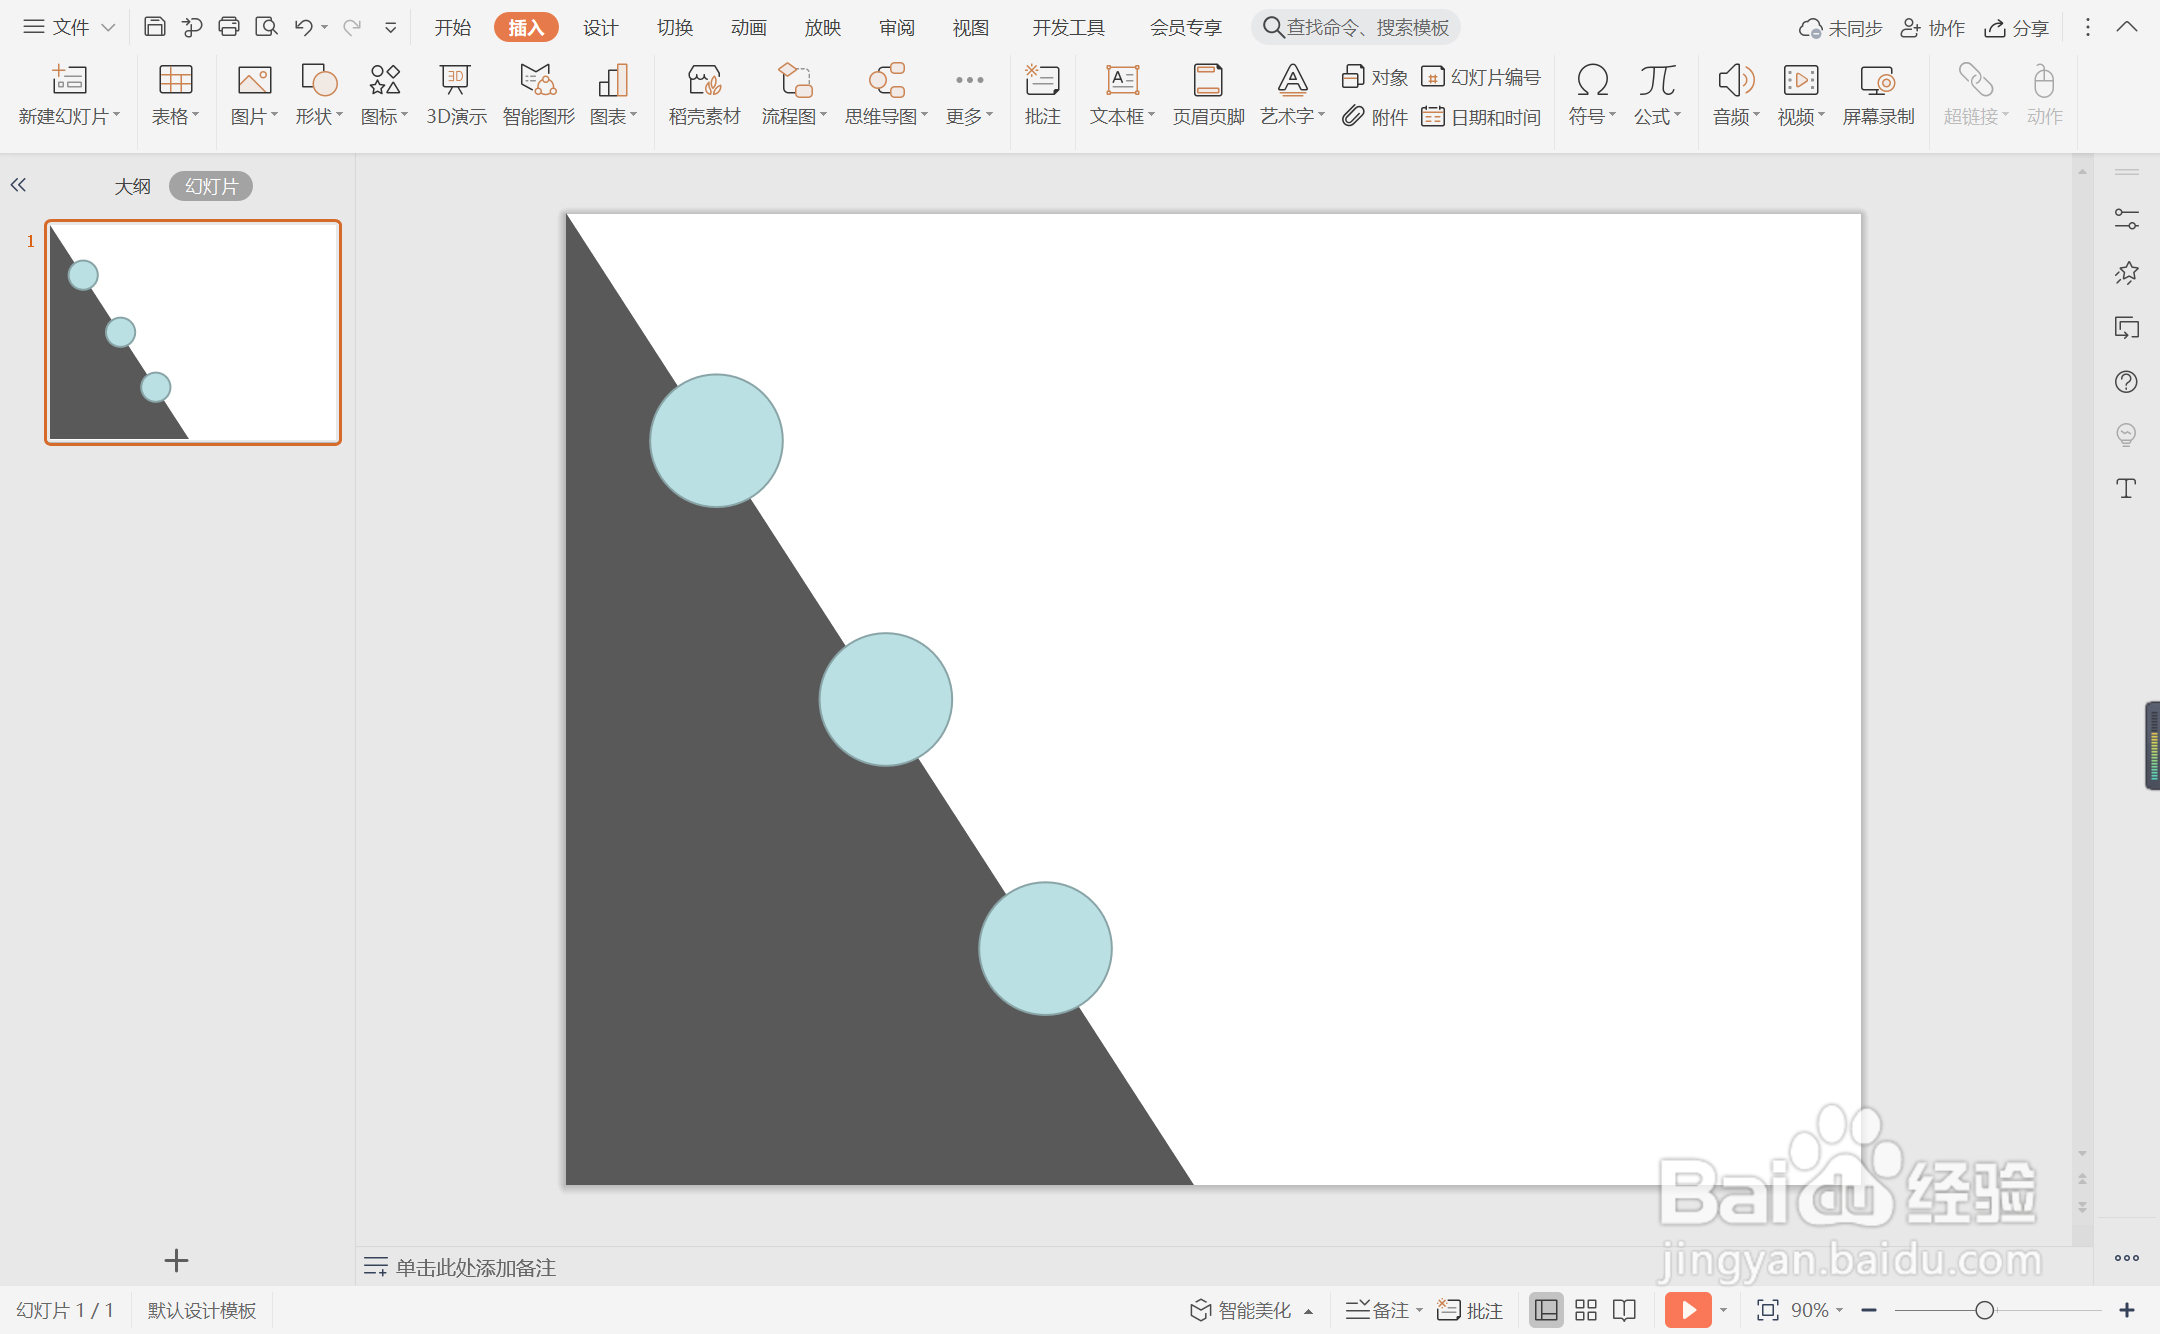
Task: Open Screen Recording tool
Action: coord(1877,94)
